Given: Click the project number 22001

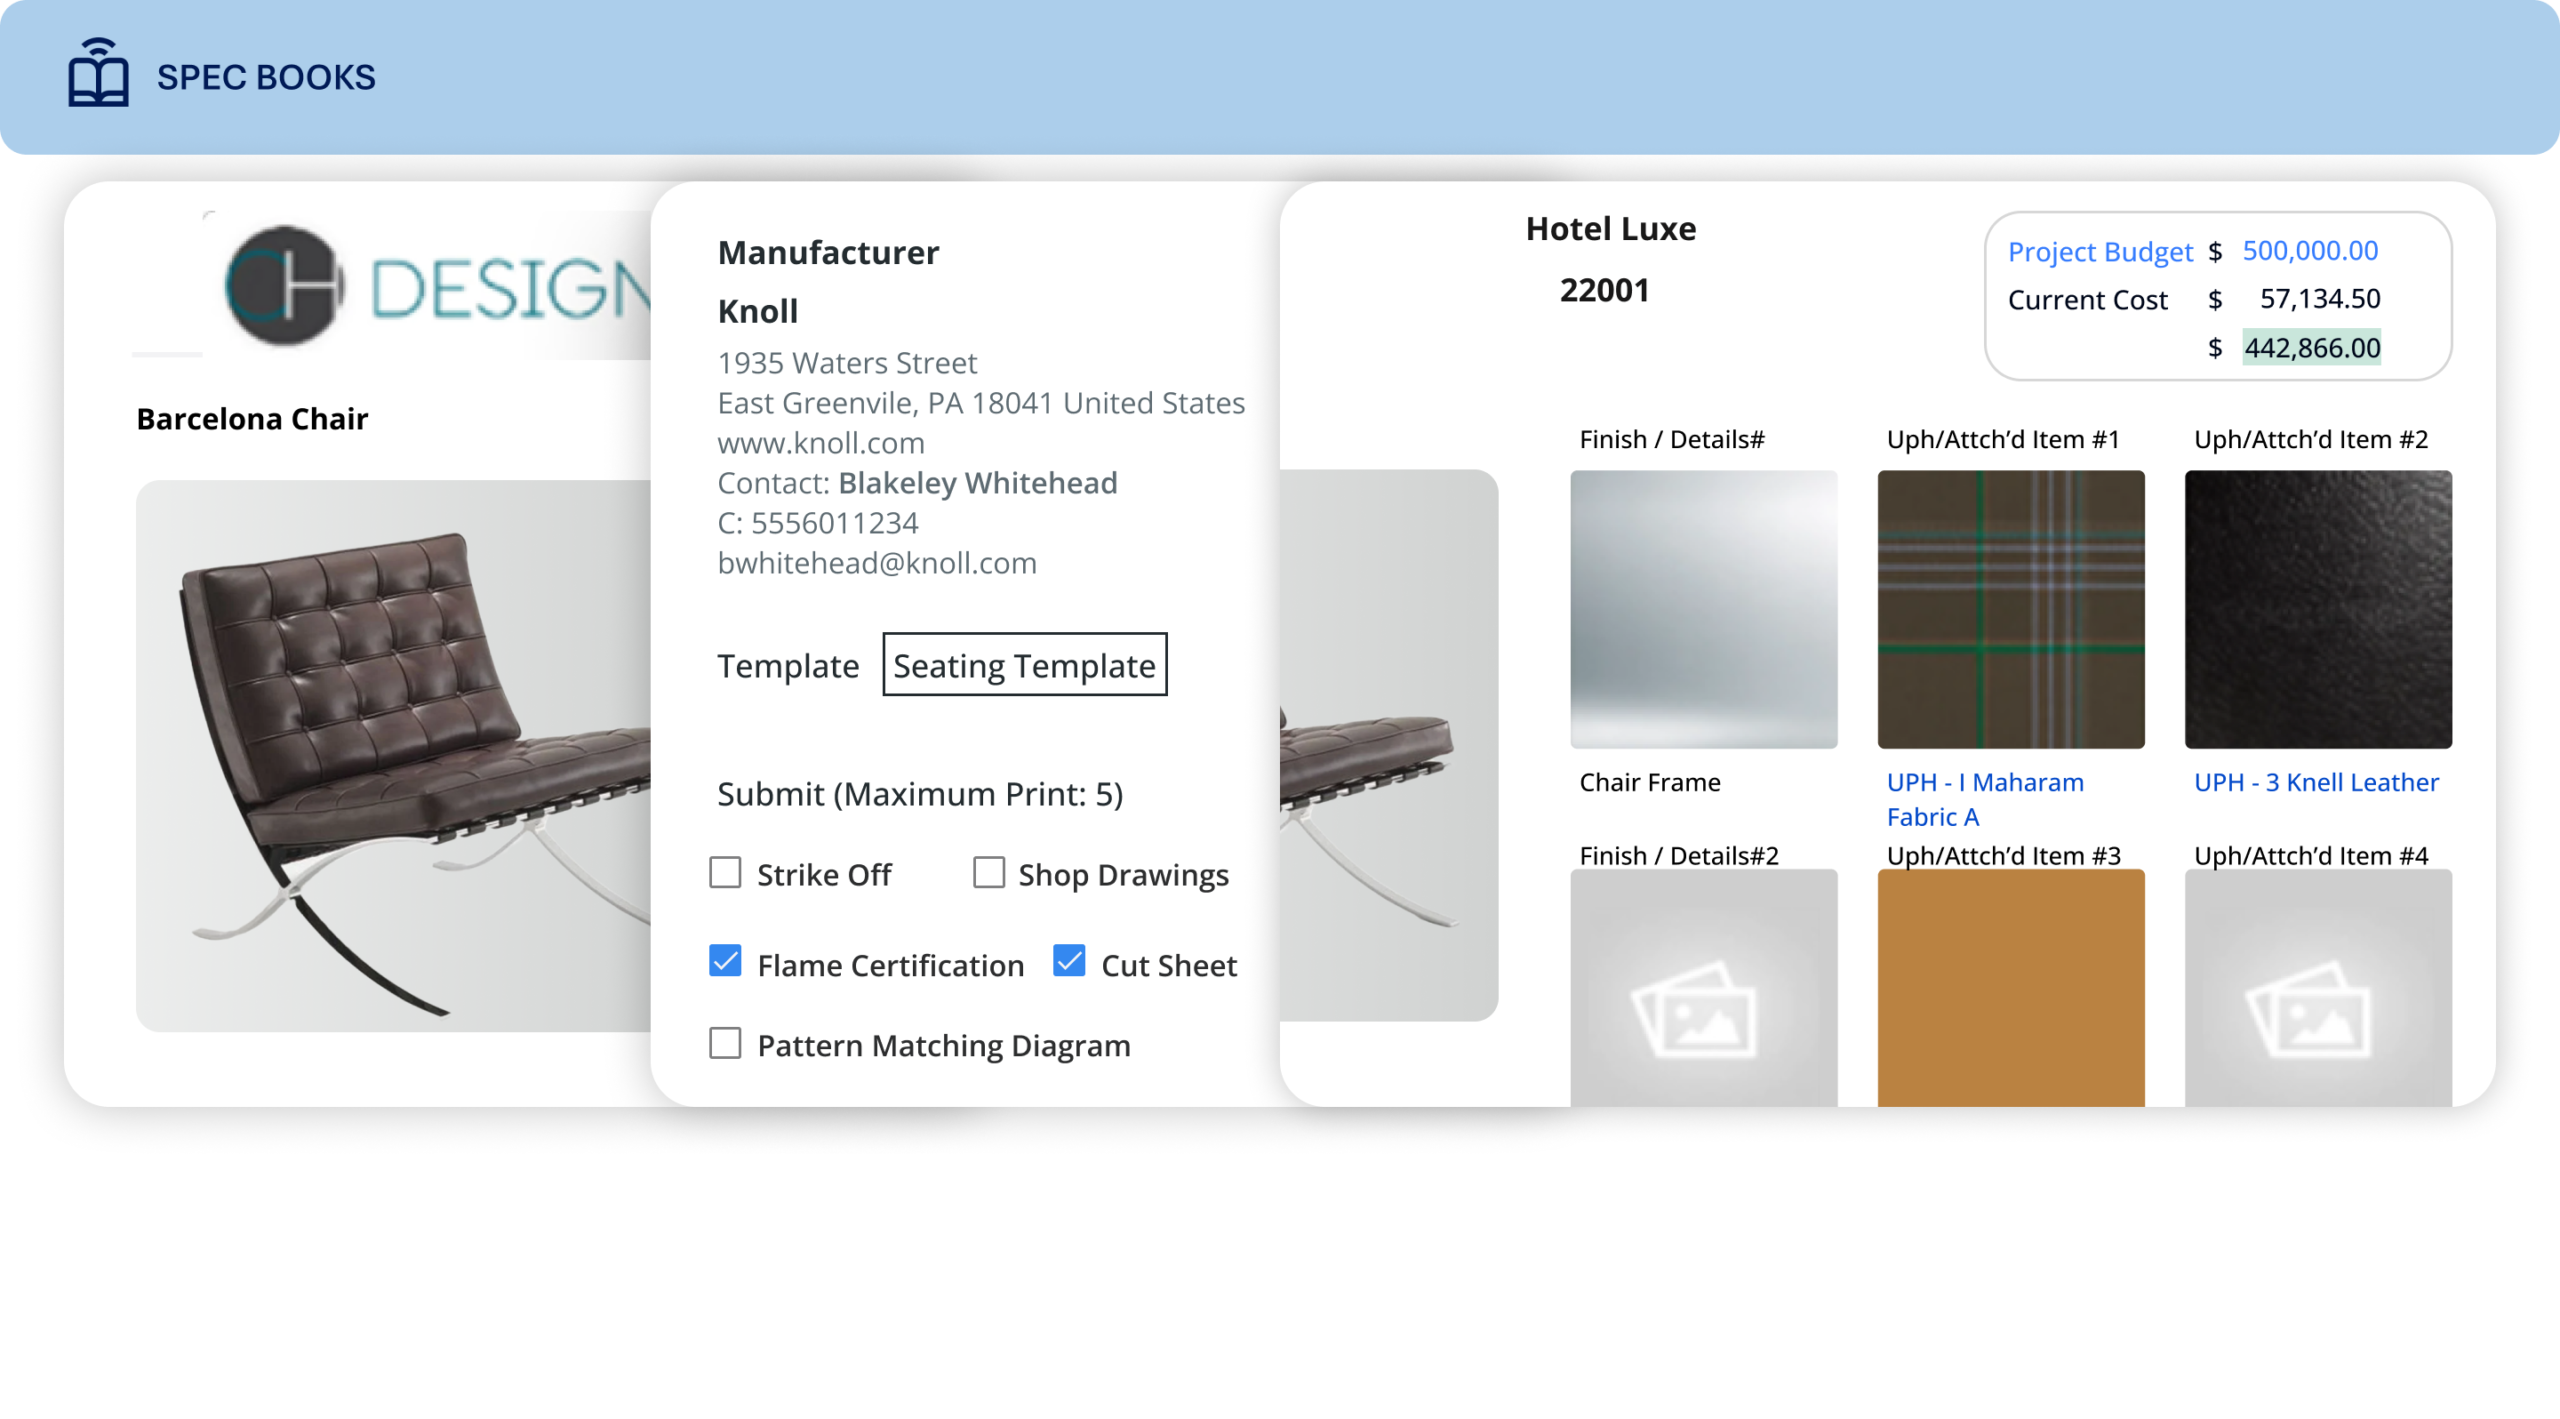Looking at the screenshot, I should [1604, 291].
